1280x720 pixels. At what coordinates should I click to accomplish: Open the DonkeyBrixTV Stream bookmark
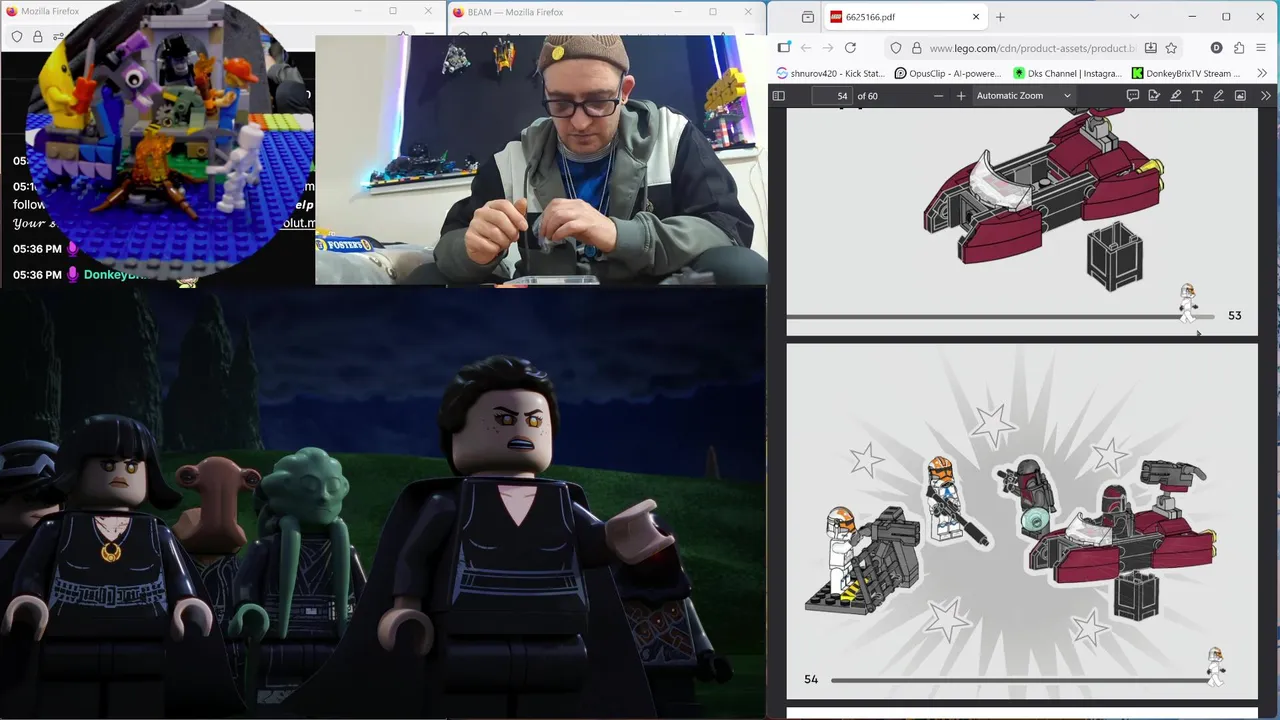coord(1187,73)
